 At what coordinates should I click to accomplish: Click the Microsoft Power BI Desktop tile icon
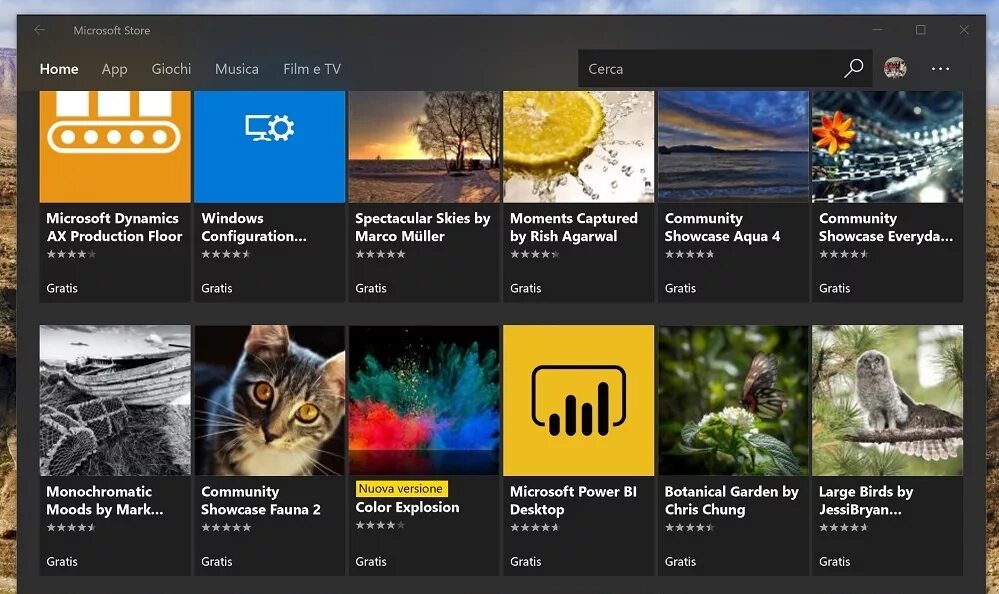[x=578, y=400]
